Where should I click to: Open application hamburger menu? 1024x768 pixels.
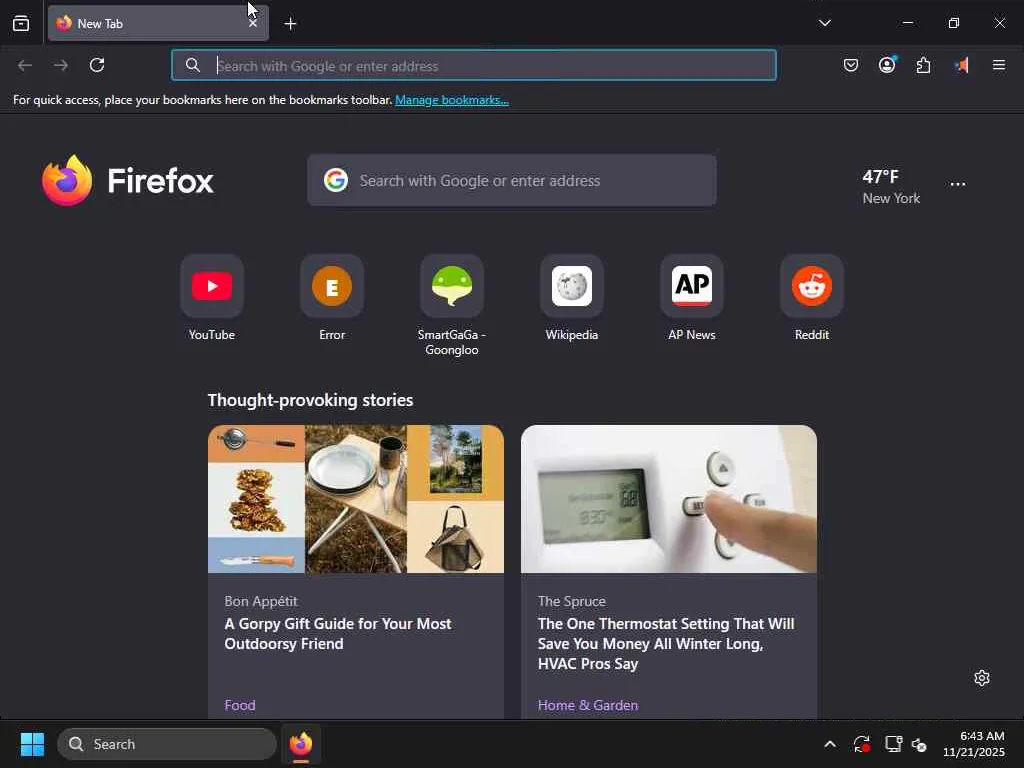click(999, 65)
